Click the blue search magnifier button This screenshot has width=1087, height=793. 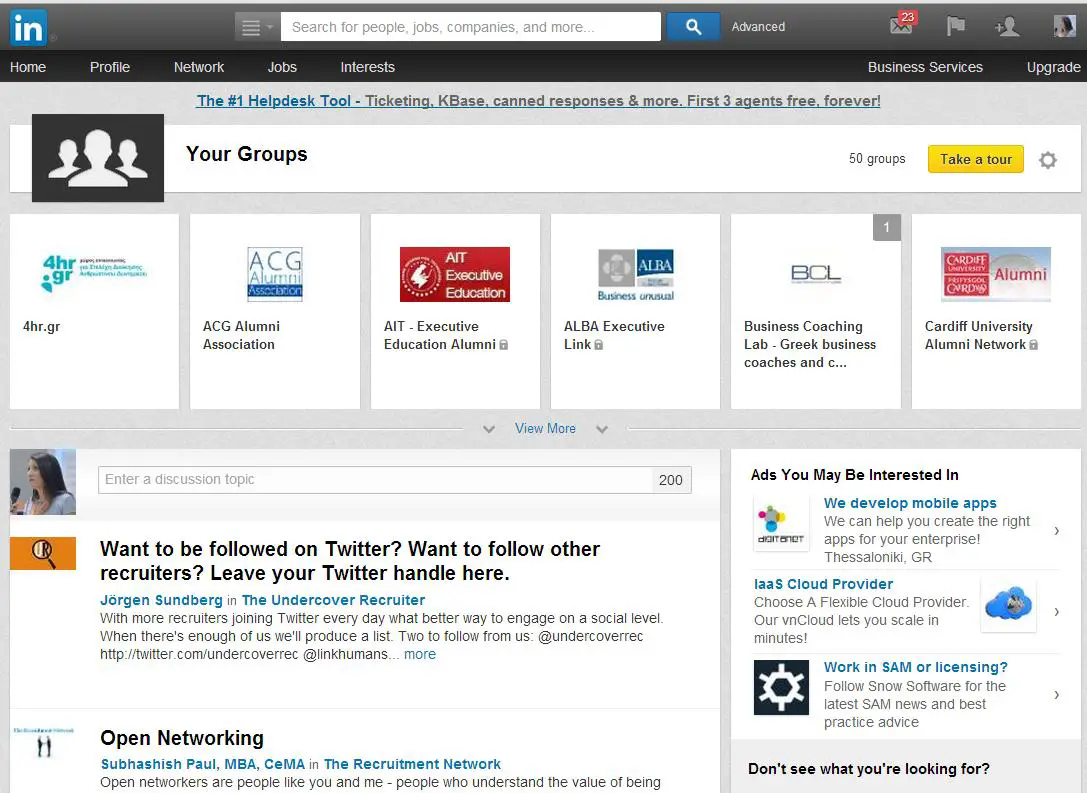point(693,27)
